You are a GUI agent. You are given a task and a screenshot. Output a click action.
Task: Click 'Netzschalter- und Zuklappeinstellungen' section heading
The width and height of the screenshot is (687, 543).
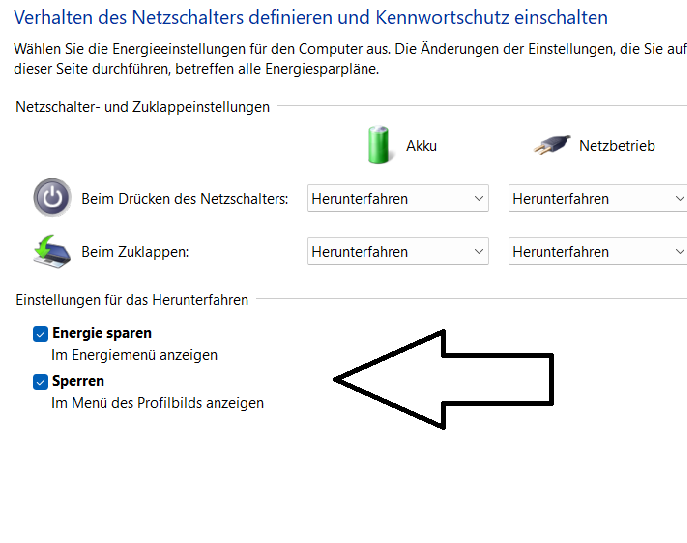pyautogui.click(x=142, y=107)
